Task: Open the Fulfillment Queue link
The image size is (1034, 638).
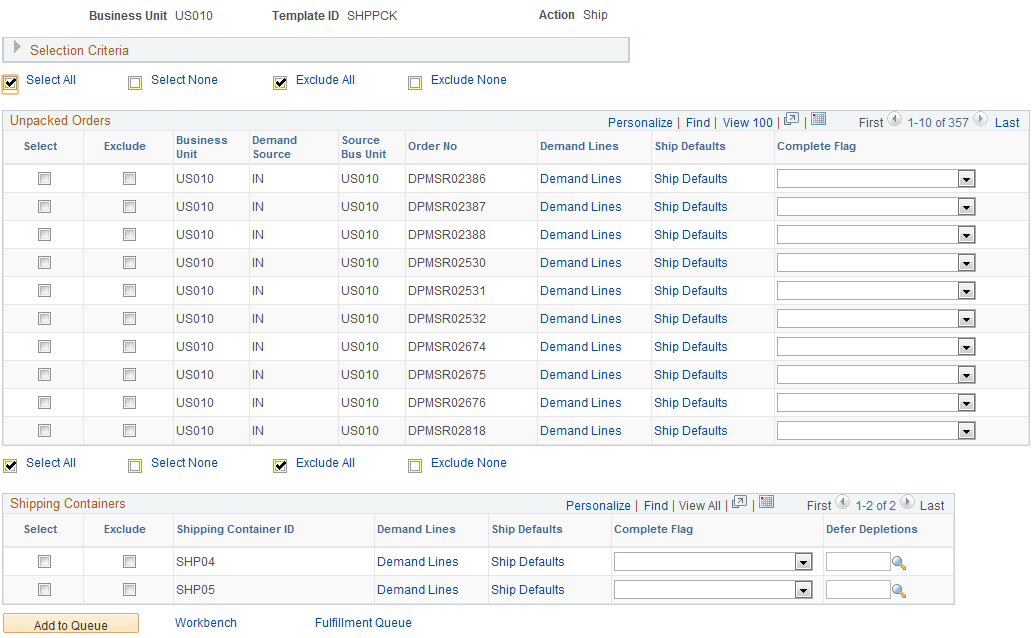Action: (x=363, y=622)
